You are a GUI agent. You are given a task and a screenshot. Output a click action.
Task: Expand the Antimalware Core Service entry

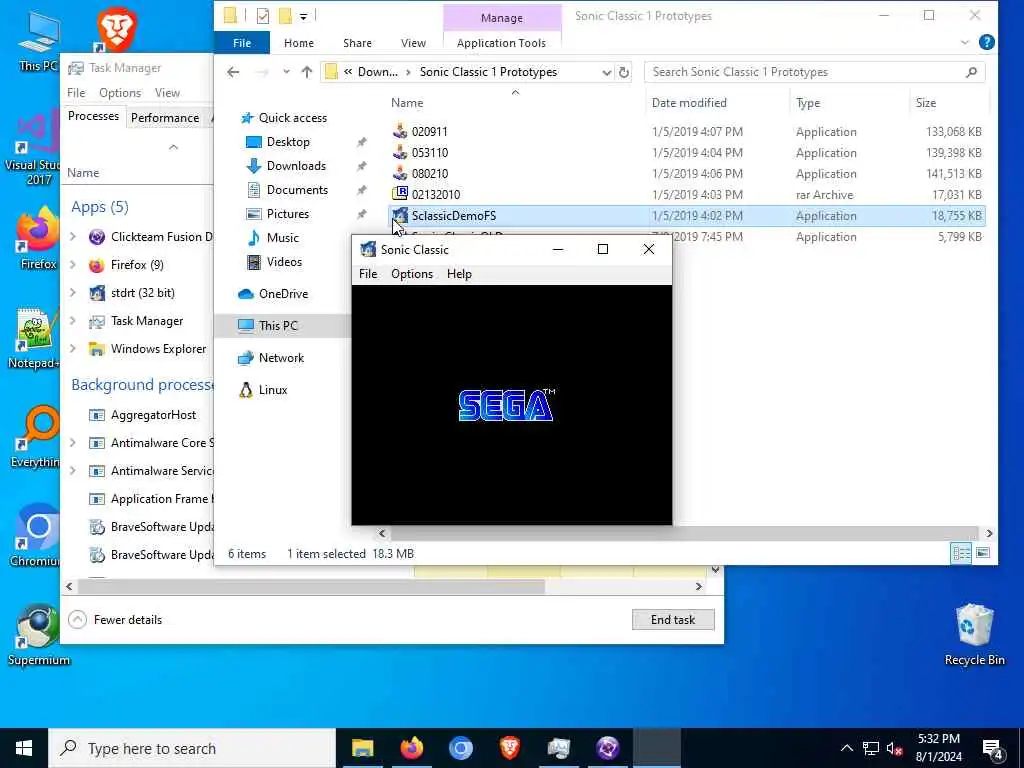73,443
